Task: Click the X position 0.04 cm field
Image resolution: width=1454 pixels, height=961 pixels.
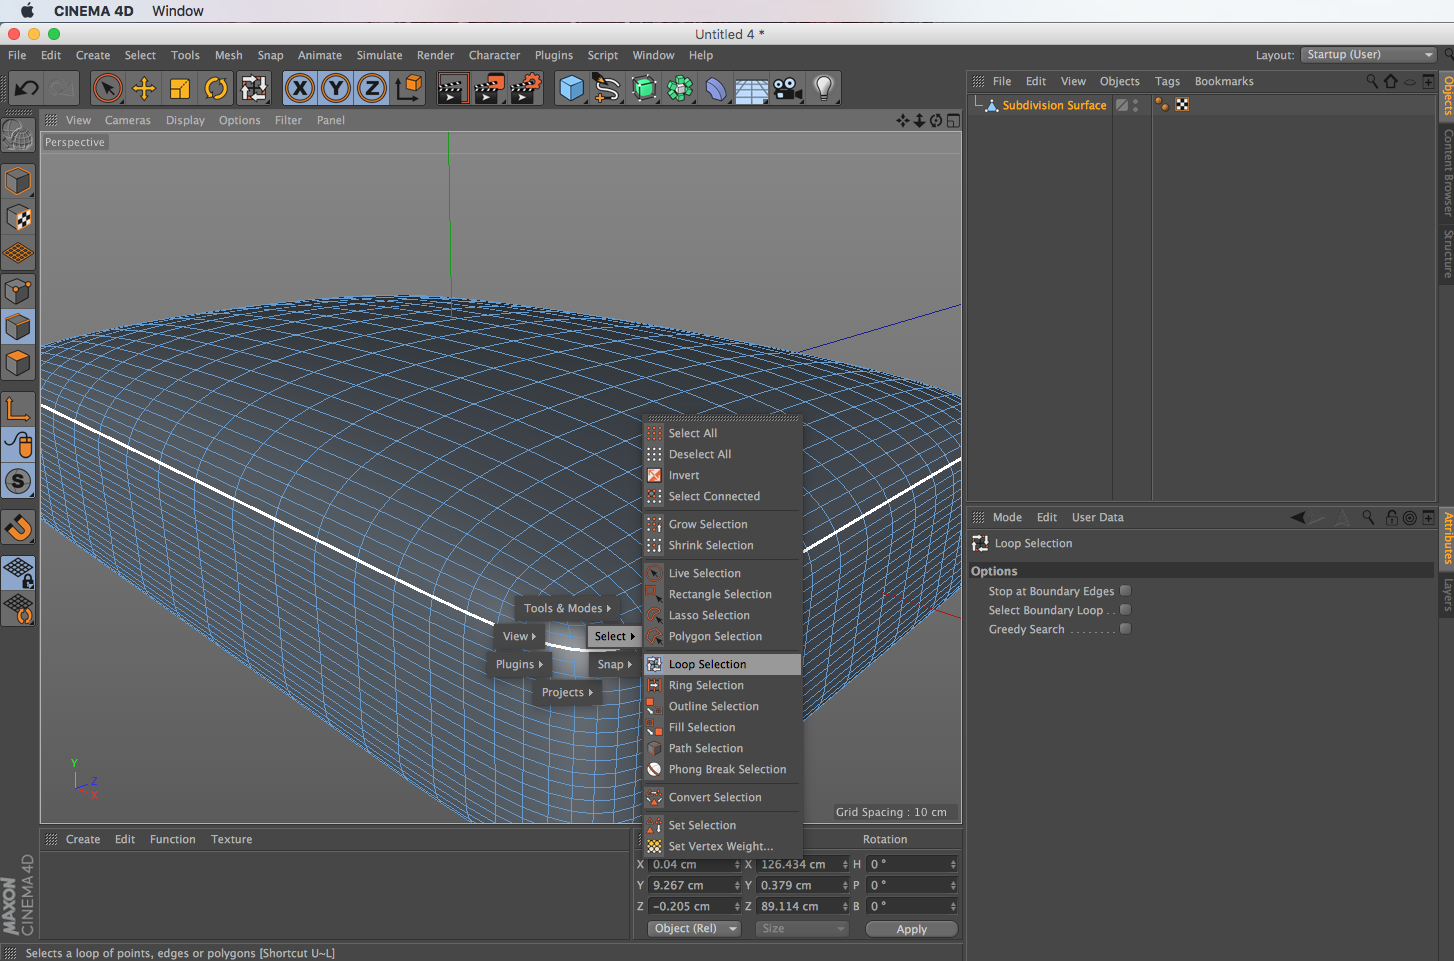Action: [x=690, y=865]
